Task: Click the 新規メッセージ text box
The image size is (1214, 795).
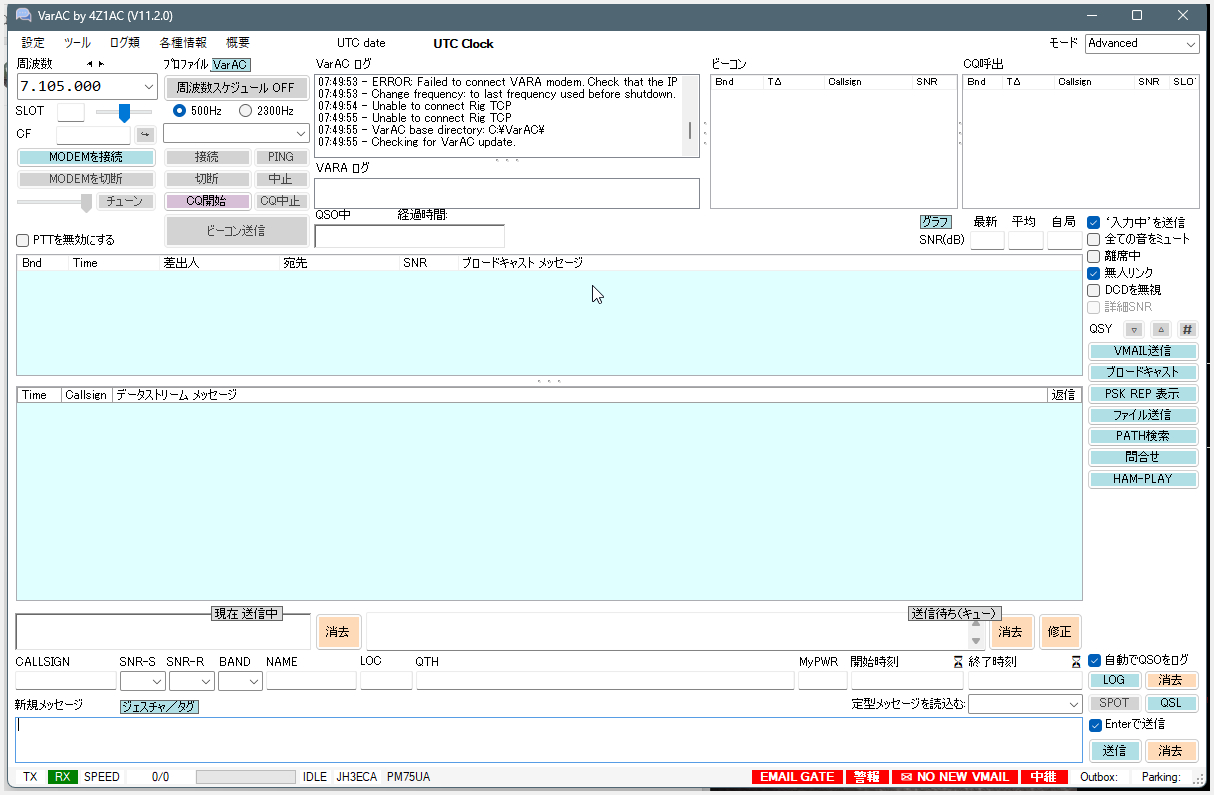Action: click(x=548, y=740)
